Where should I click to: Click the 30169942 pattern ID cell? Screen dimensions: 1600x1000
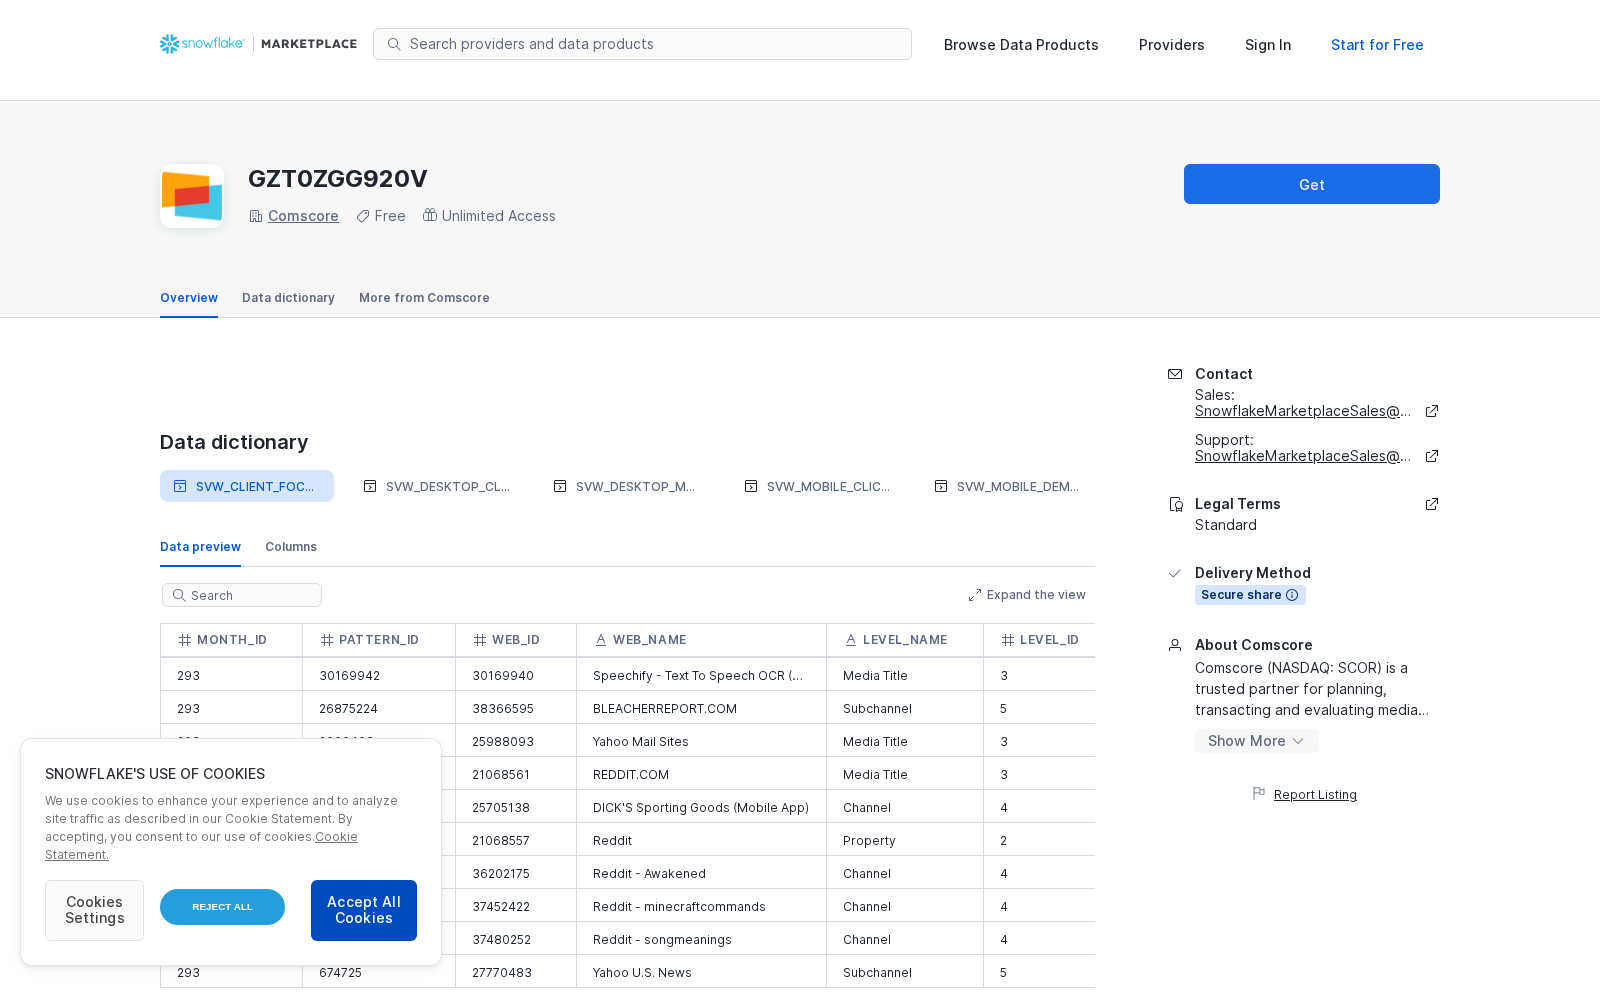click(379, 676)
